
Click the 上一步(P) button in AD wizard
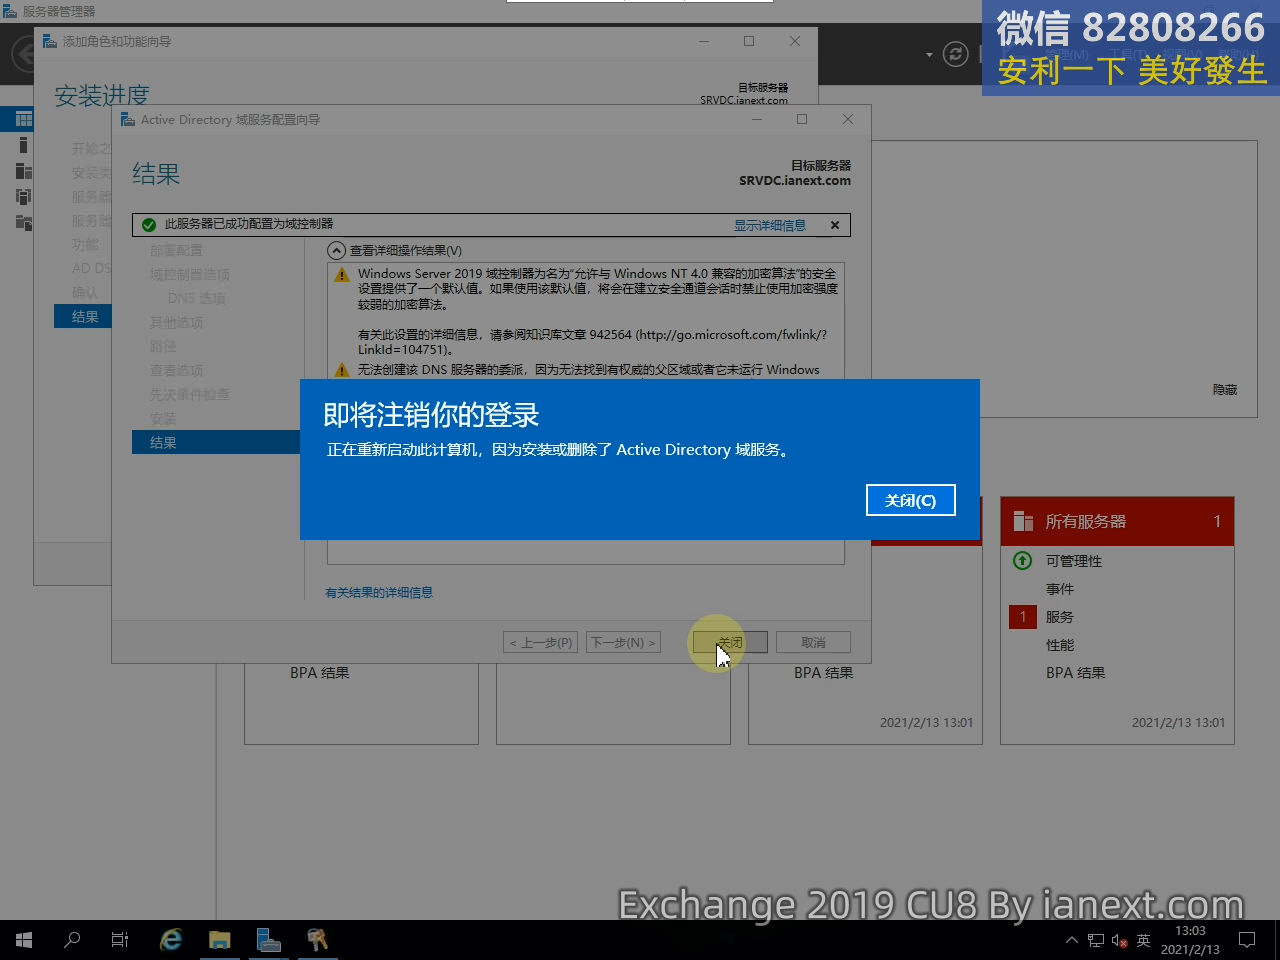[540, 642]
